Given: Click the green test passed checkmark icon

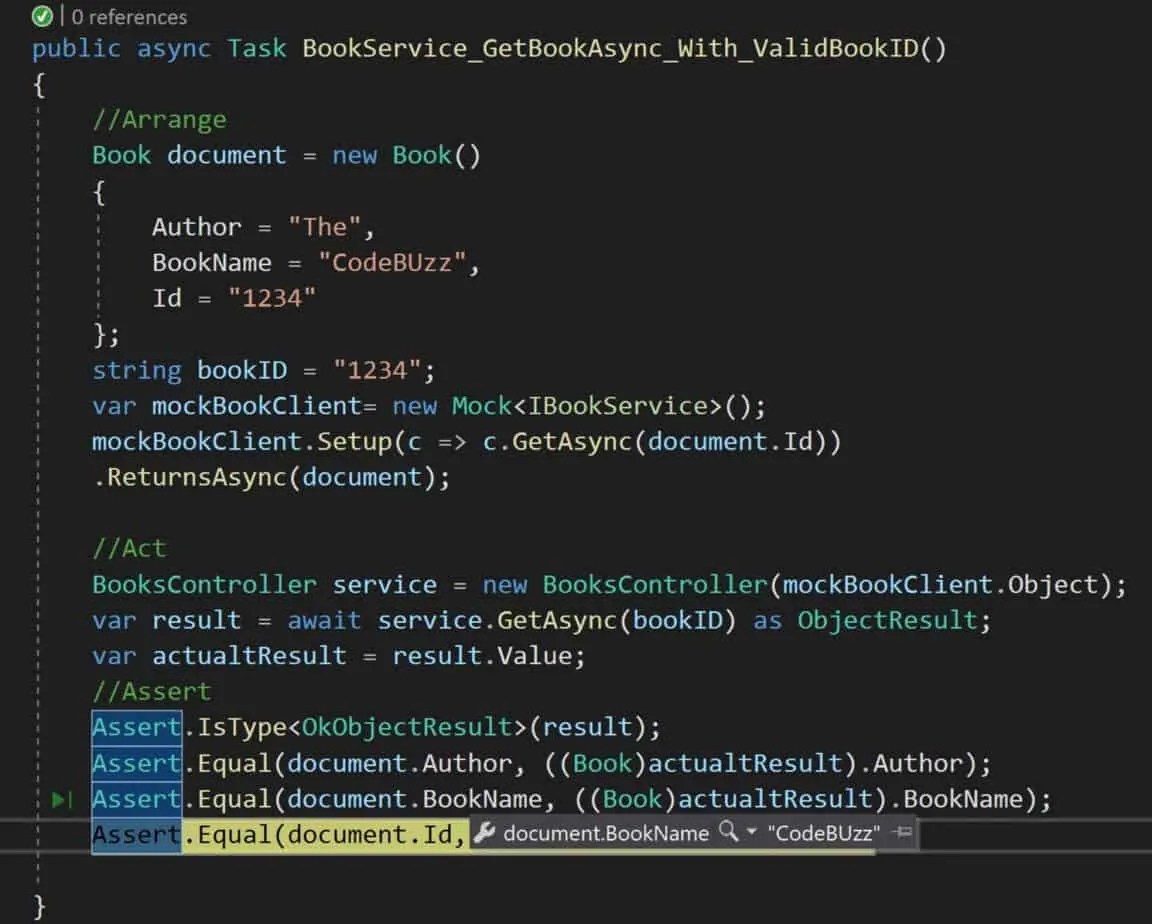Looking at the screenshot, I should tap(42, 16).
